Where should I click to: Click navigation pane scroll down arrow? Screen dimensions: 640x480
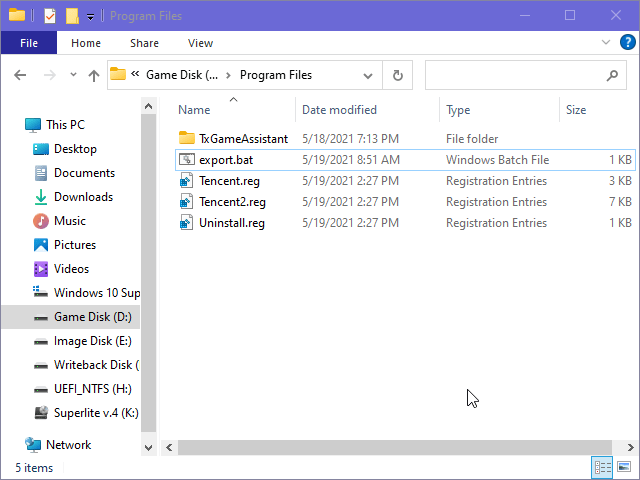[148, 448]
